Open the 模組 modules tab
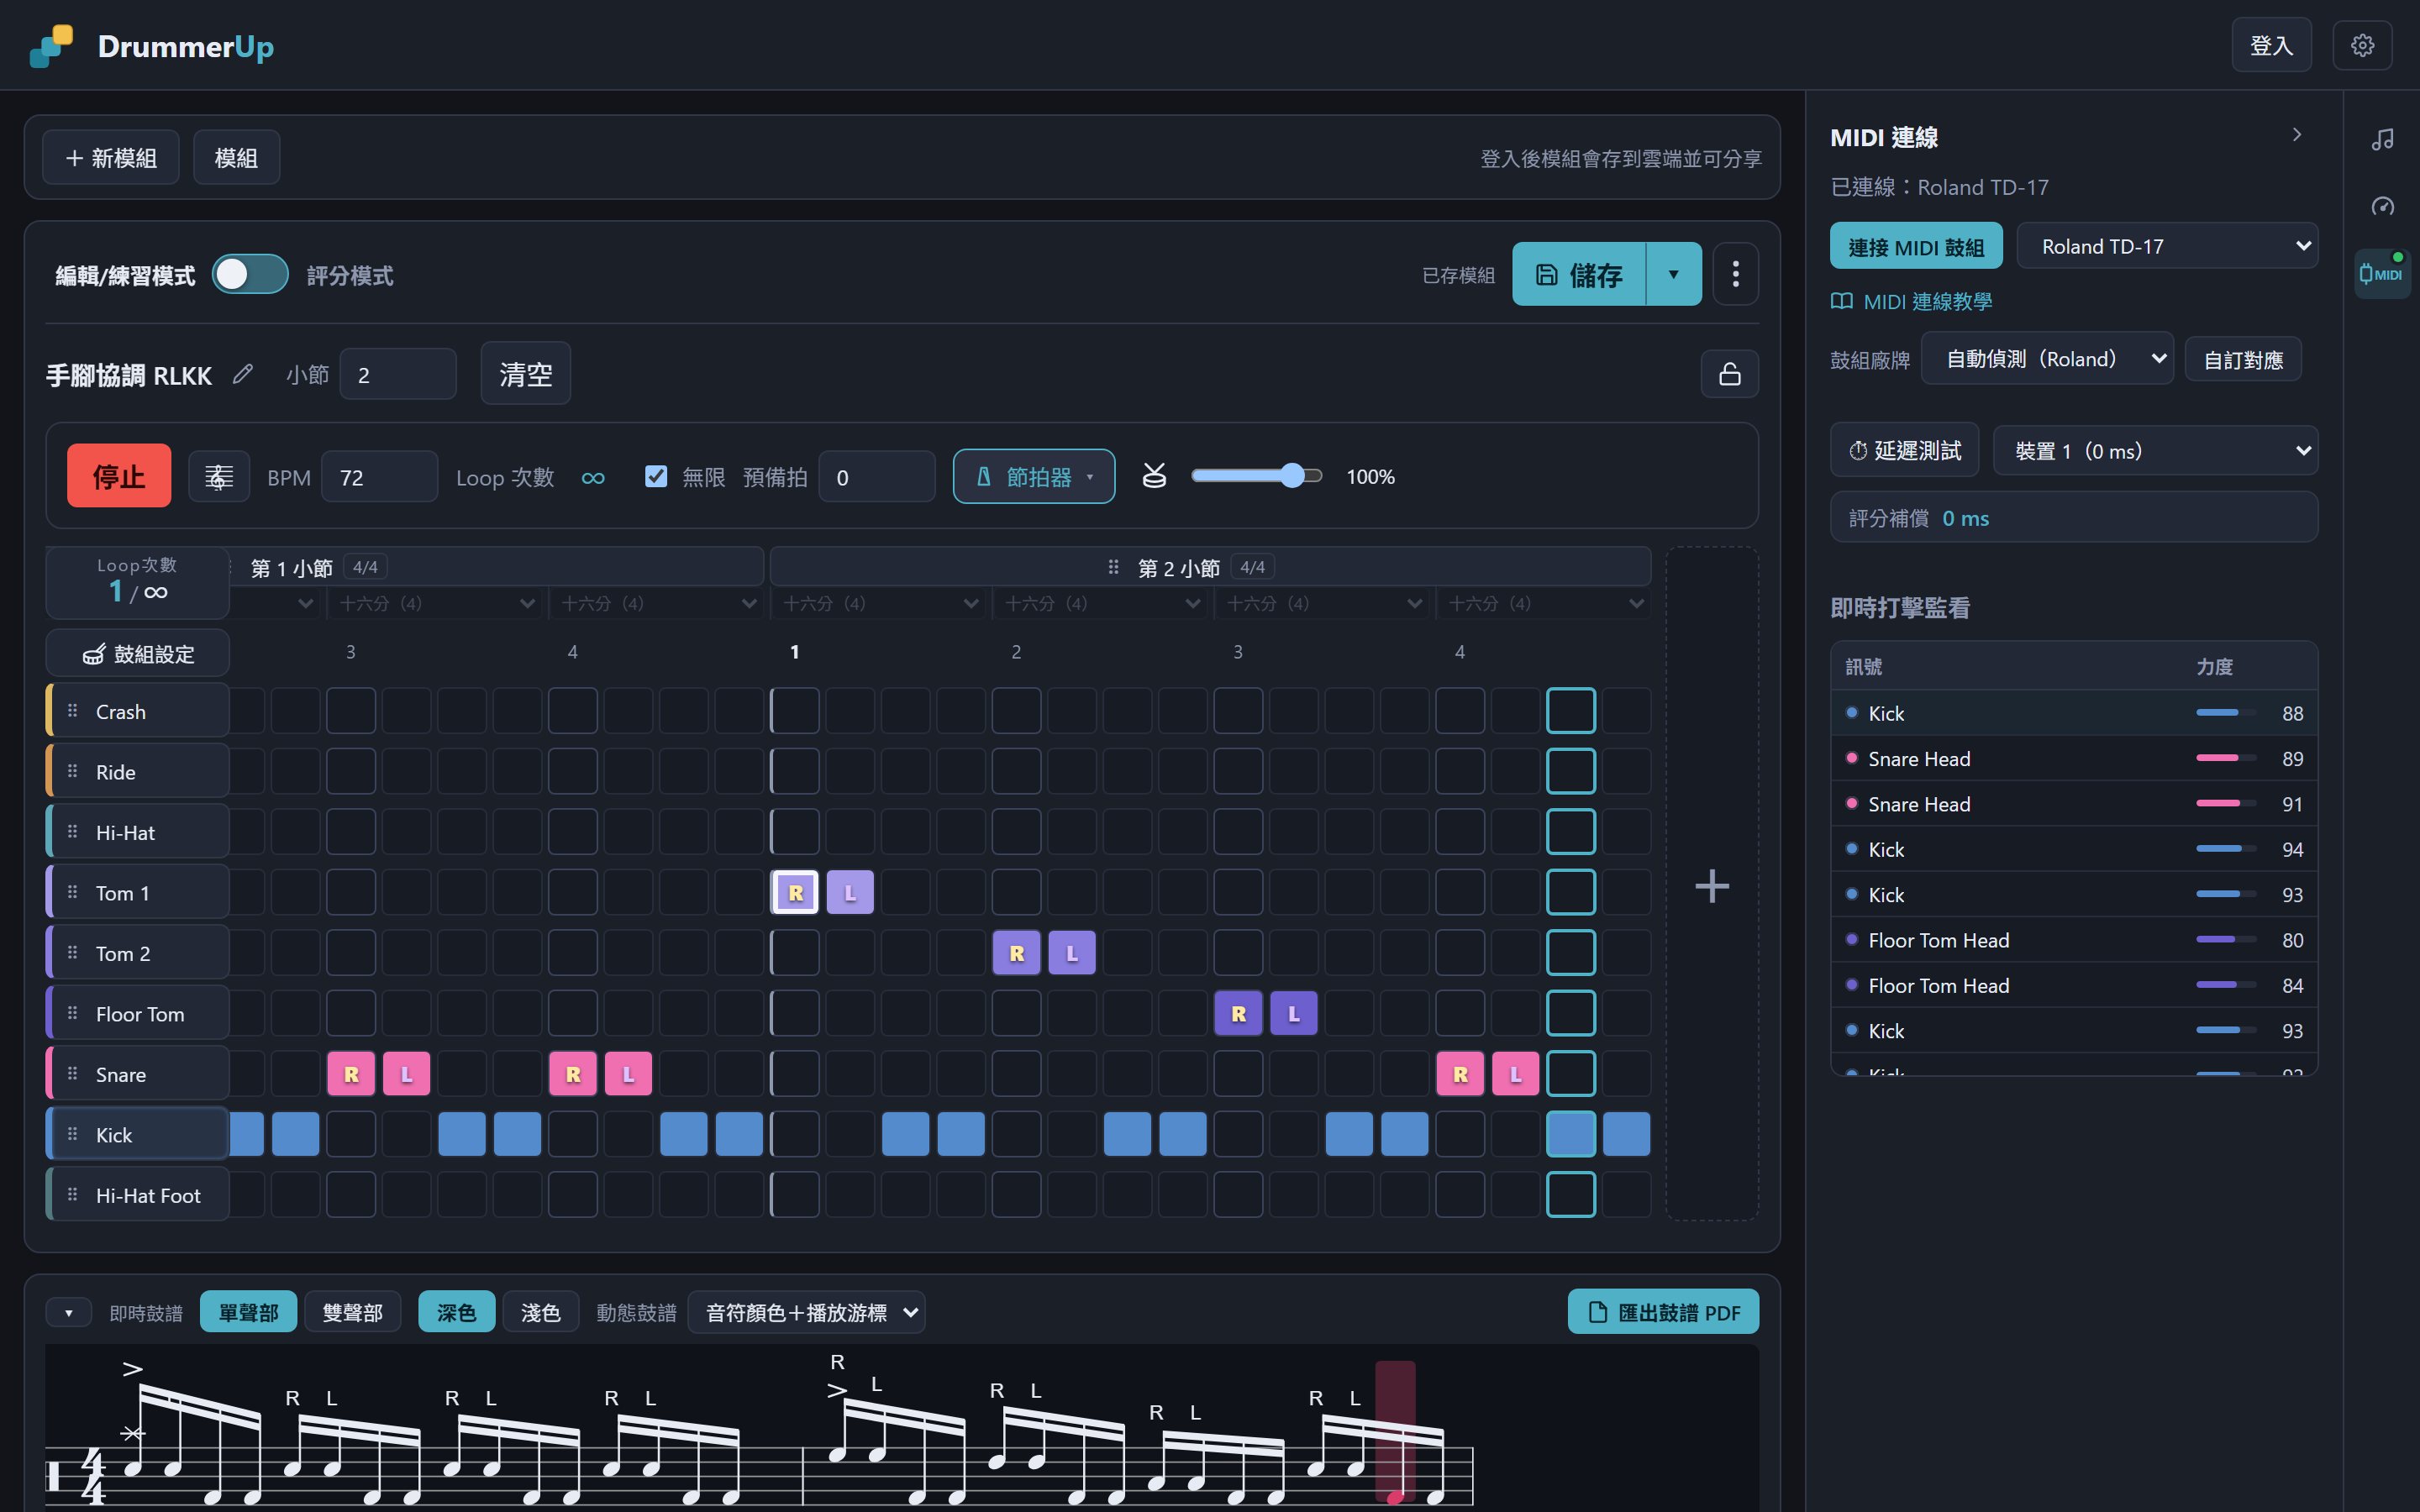This screenshot has width=2420, height=1512. (x=236, y=157)
